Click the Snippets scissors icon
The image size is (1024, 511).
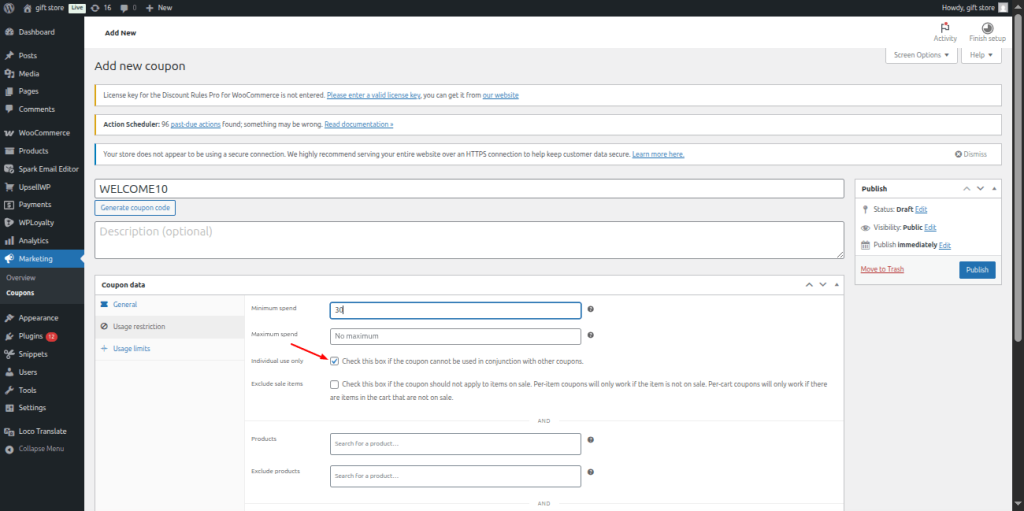click(x=9, y=354)
